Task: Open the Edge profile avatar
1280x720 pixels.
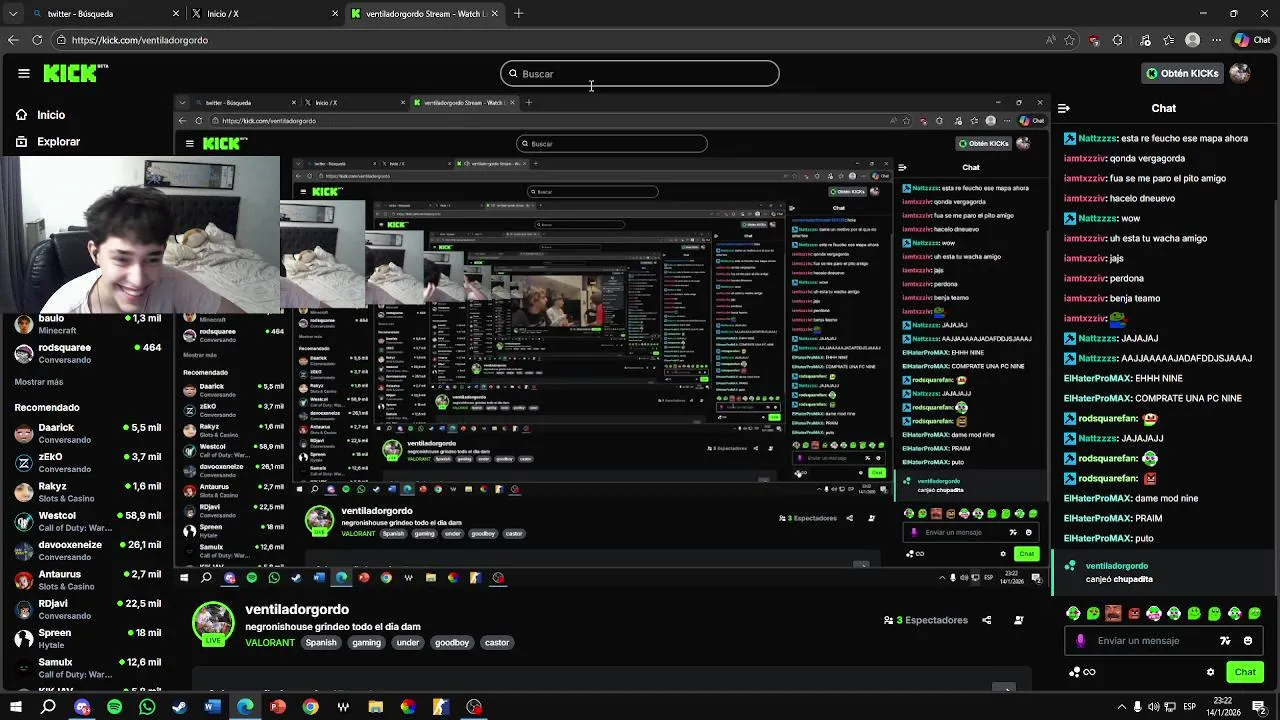Action: (x=1192, y=40)
